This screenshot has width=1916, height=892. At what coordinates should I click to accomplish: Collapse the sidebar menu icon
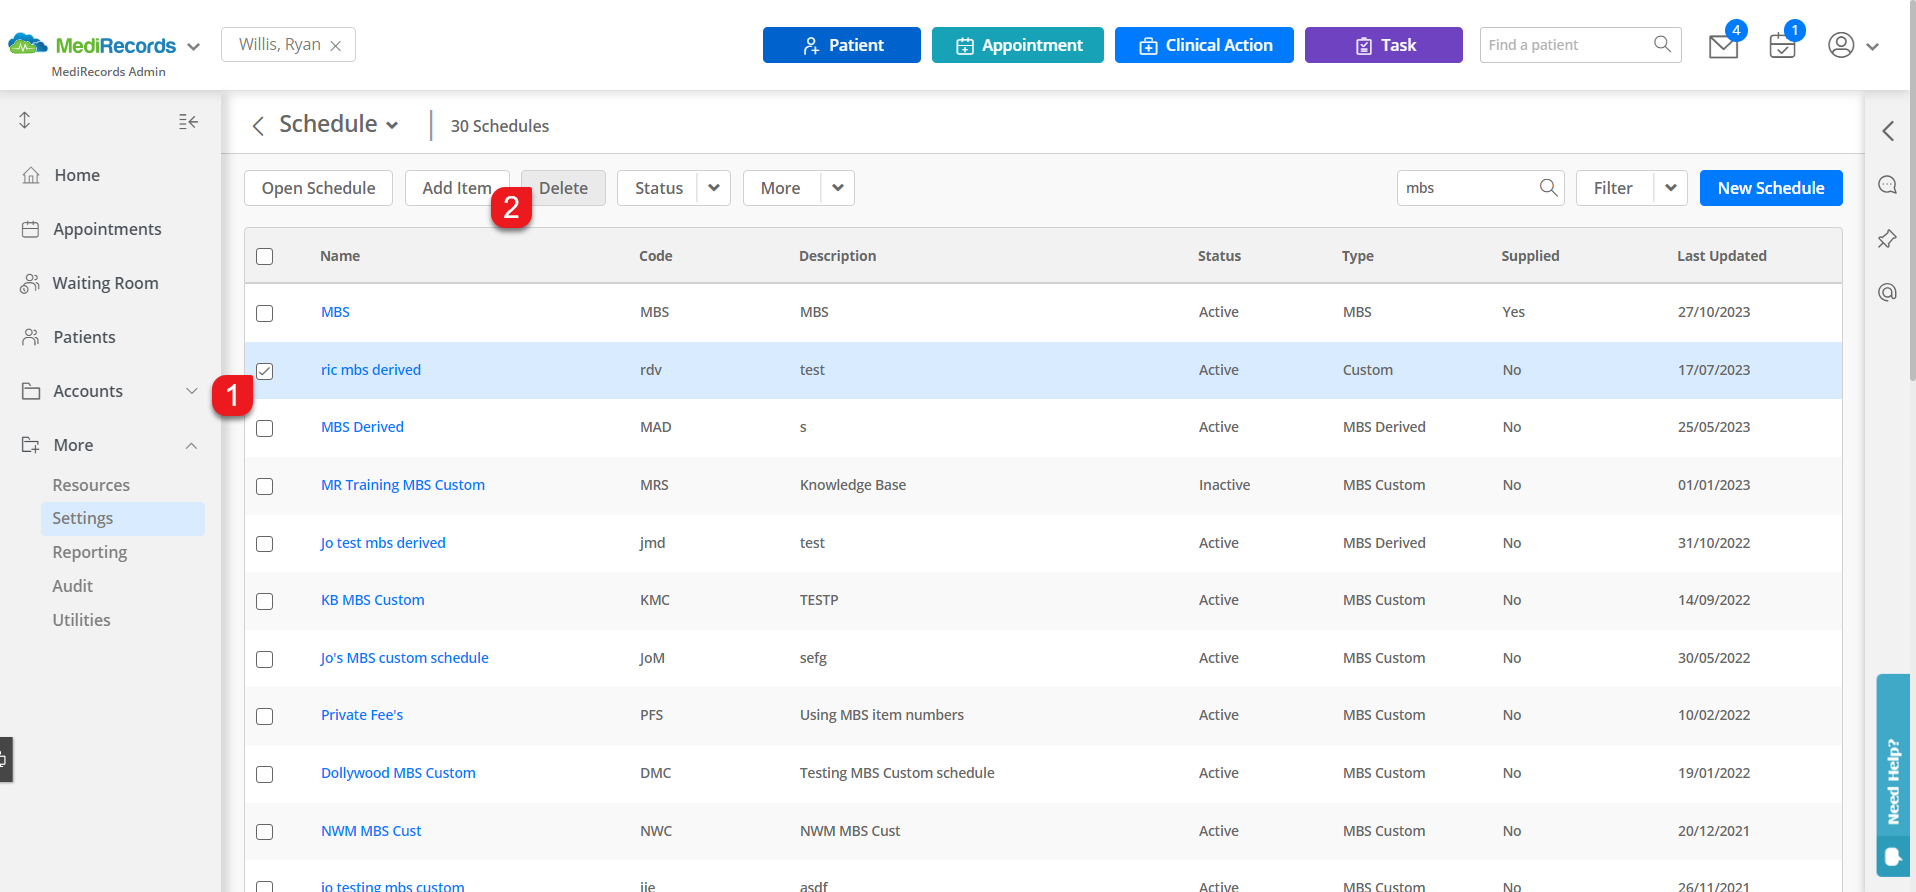(188, 122)
